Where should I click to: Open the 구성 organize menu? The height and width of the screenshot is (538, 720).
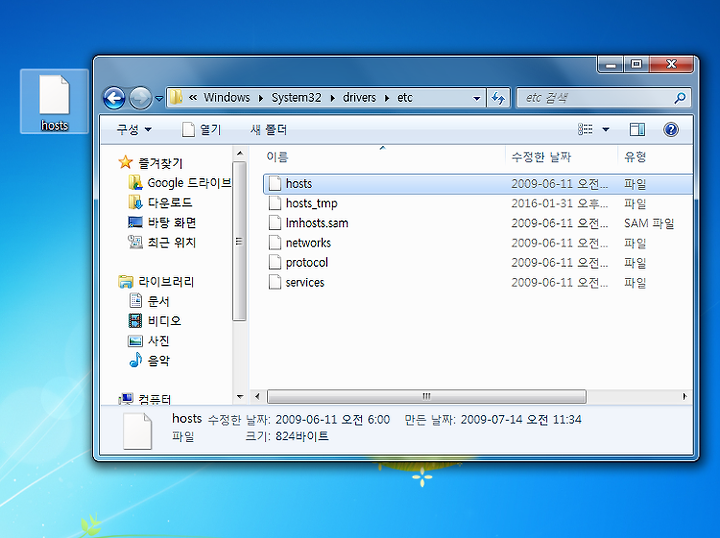(134, 130)
